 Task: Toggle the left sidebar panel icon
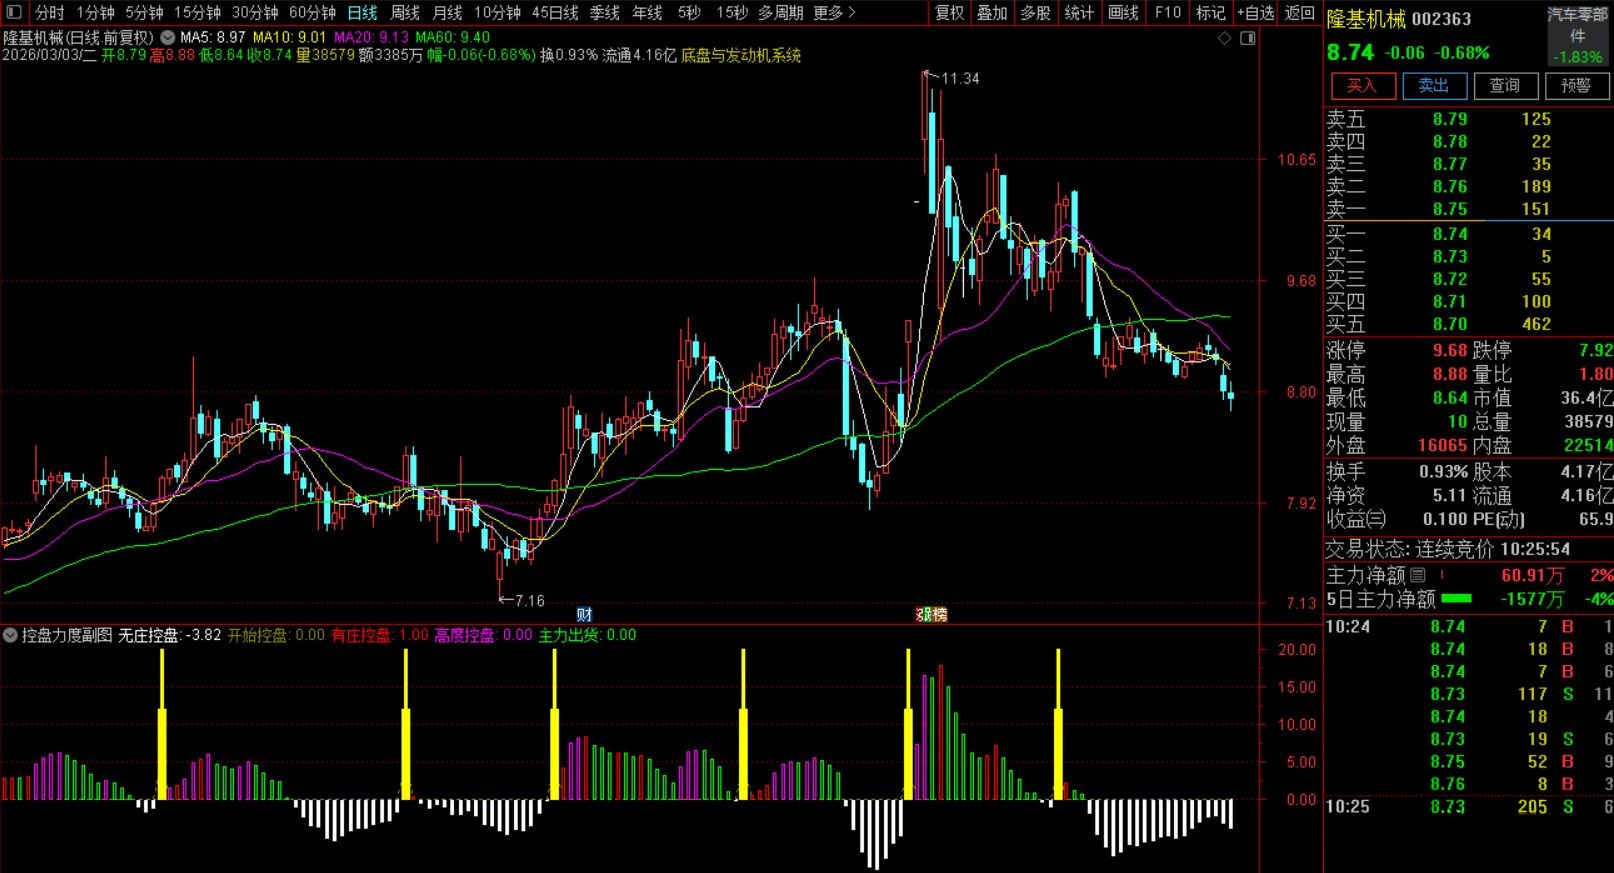tap(13, 13)
